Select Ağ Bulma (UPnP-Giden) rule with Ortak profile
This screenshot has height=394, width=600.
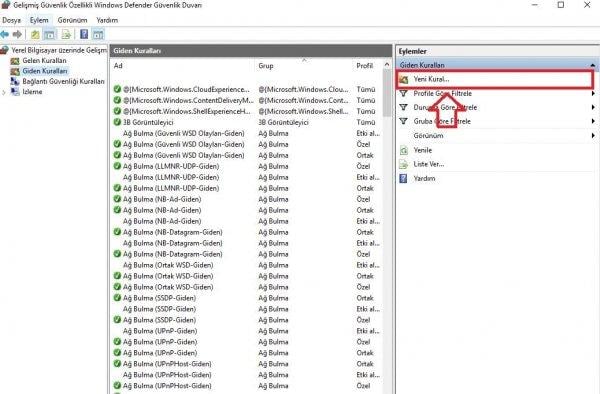click(160, 353)
